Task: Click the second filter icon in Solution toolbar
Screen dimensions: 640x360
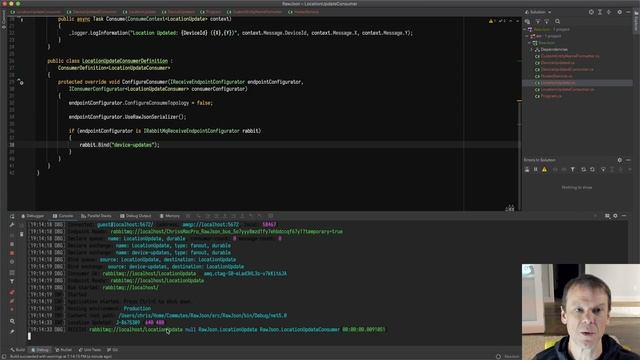Action: (x=547, y=22)
